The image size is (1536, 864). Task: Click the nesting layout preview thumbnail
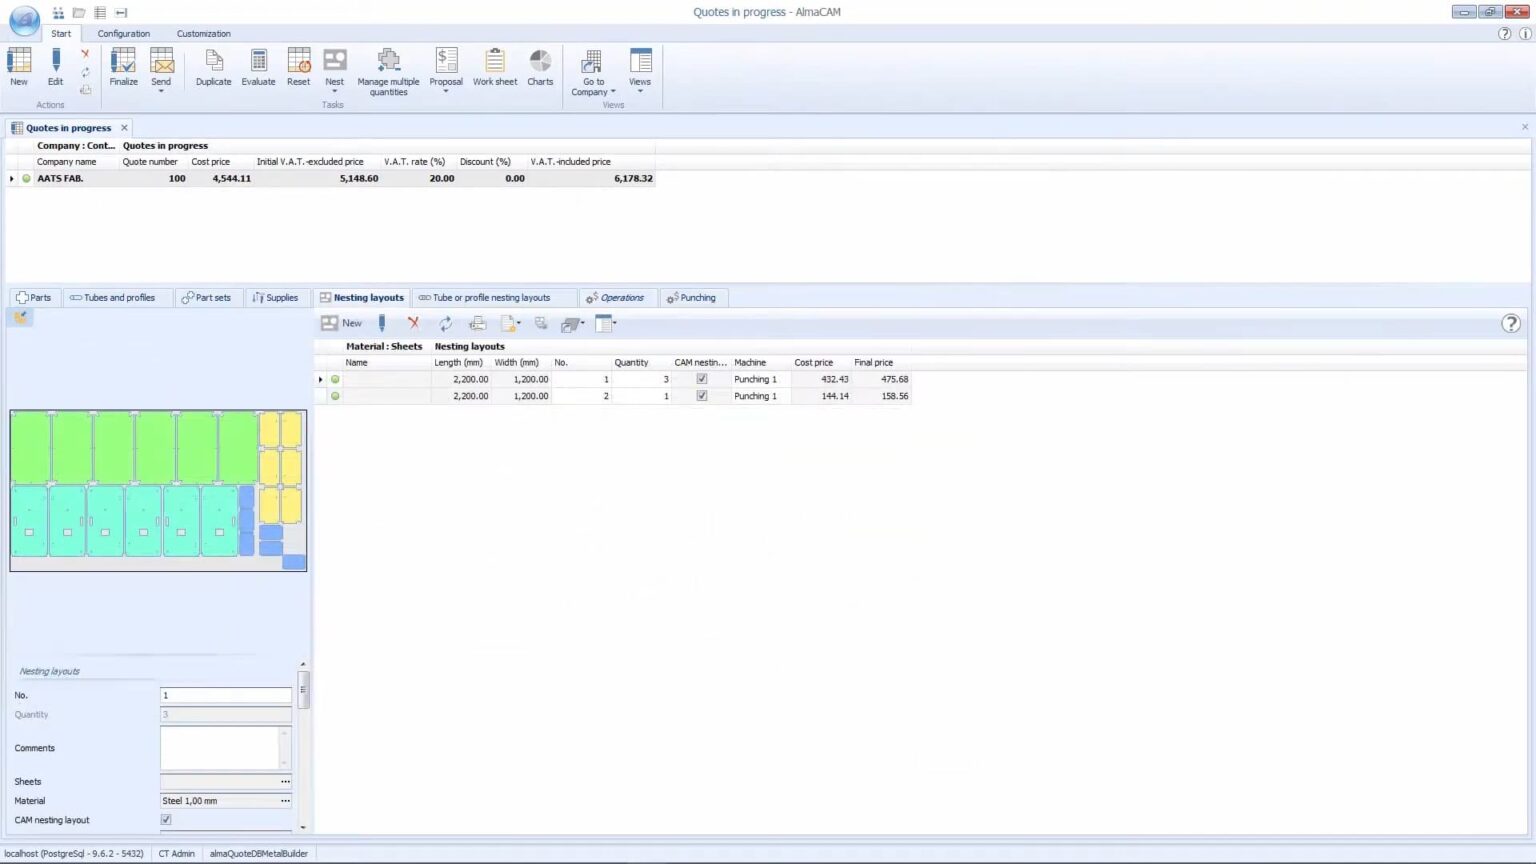pyautogui.click(x=158, y=490)
